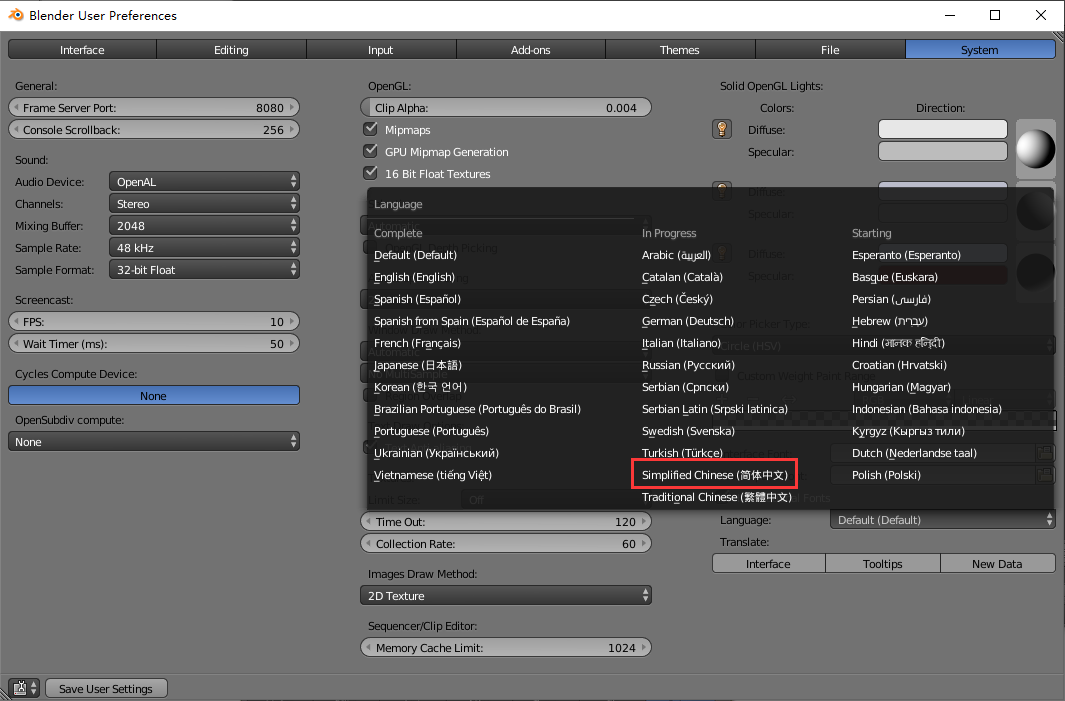1065x701 pixels.
Task: Select the Interface translate button
Action: point(768,563)
